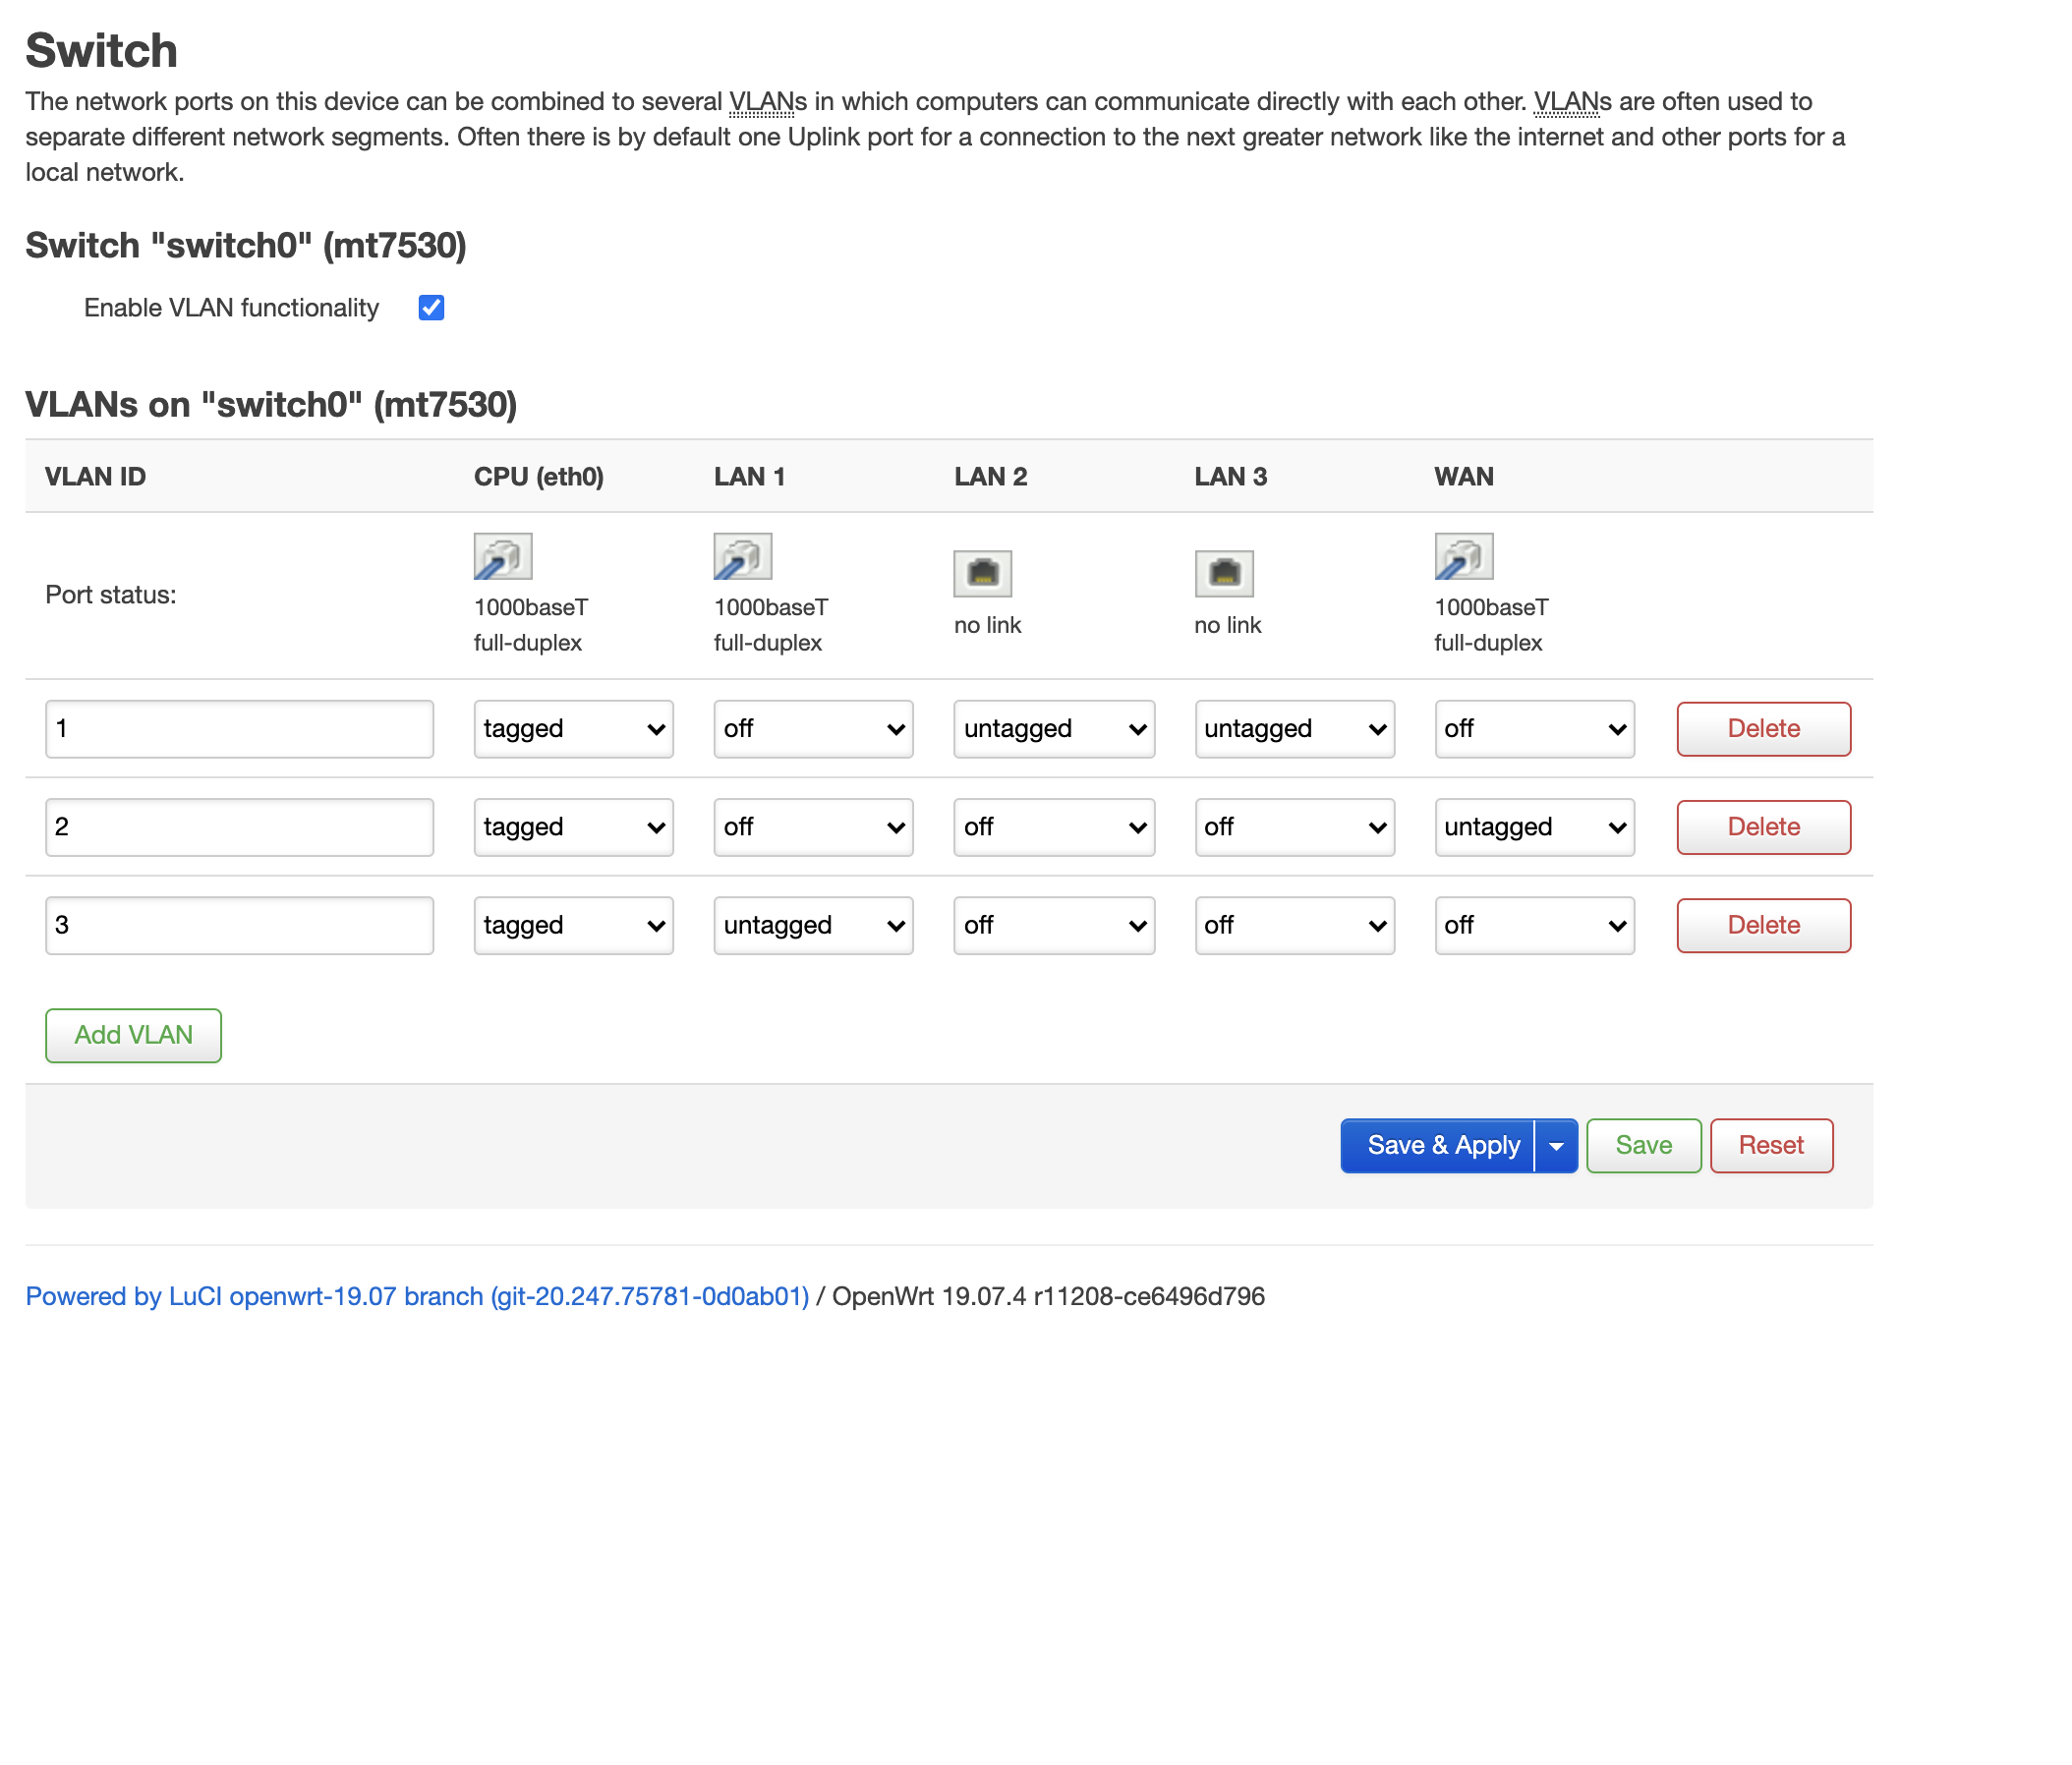Click the Add VLAN button

click(x=133, y=1035)
